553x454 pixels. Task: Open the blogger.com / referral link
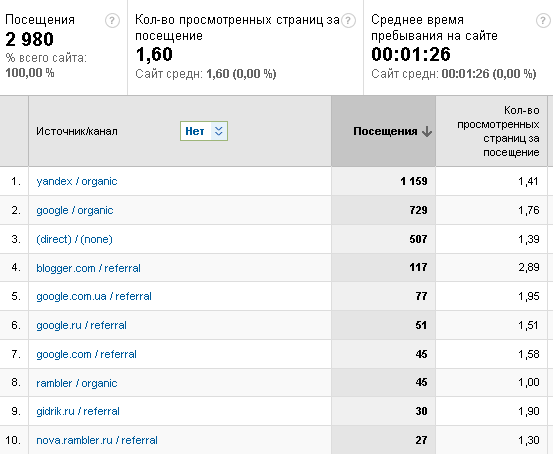click(x=88, y=268)
